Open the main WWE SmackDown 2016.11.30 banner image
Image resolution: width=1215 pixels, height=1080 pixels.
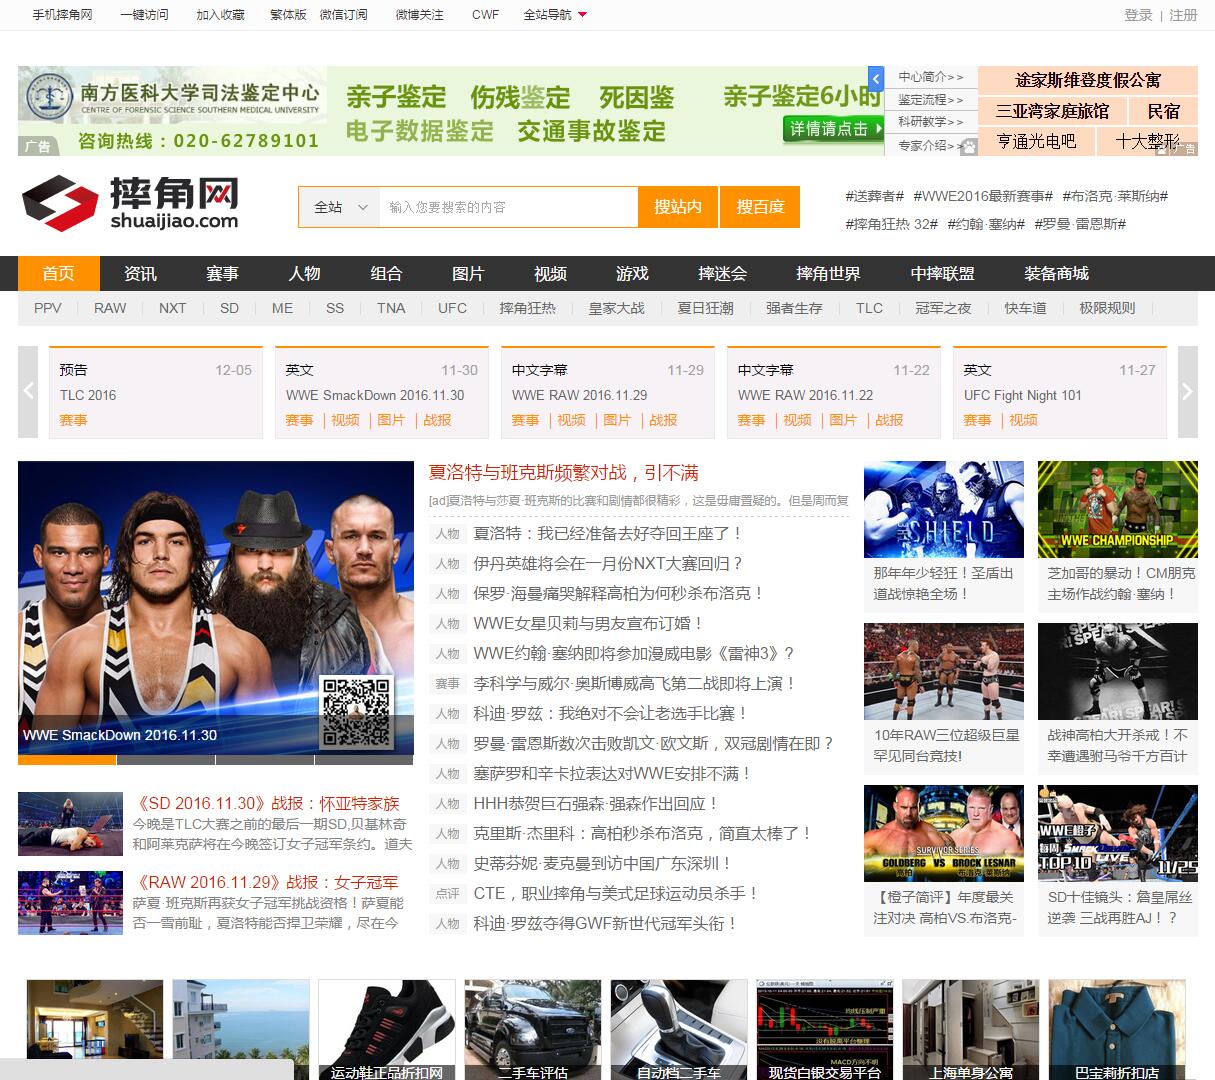(216, 607)
